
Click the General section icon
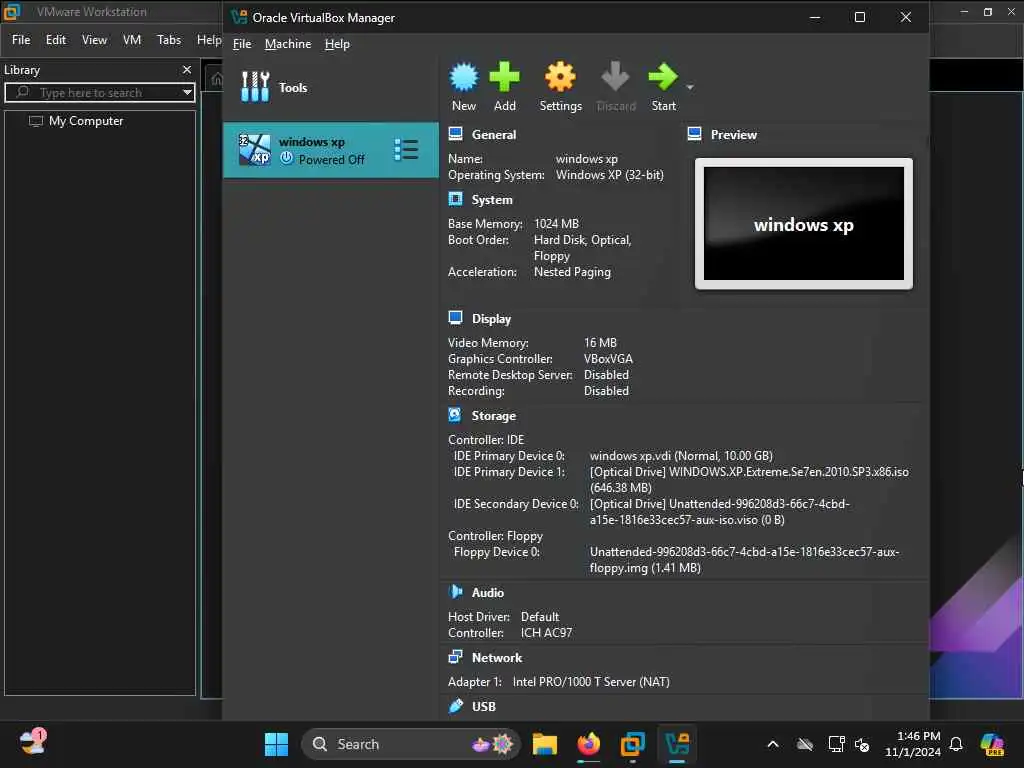(x=455, y=134)
